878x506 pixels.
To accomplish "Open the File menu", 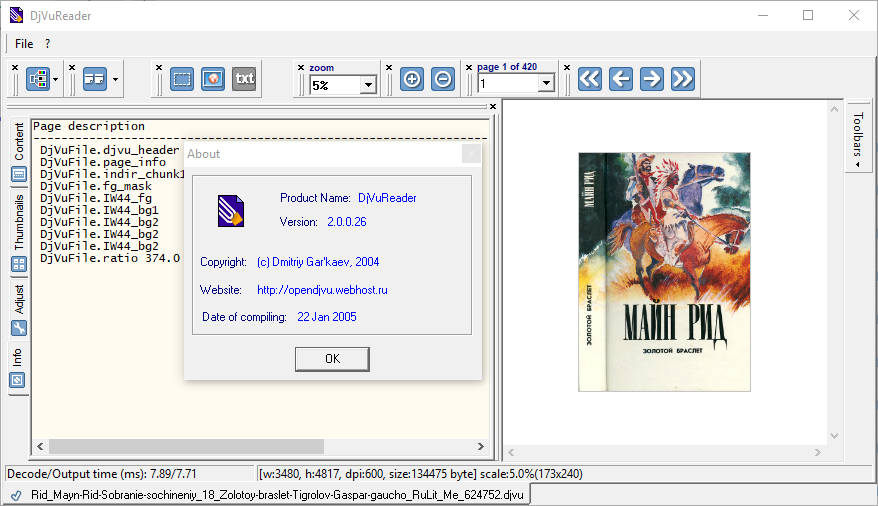I will click(x=24, y=44).
